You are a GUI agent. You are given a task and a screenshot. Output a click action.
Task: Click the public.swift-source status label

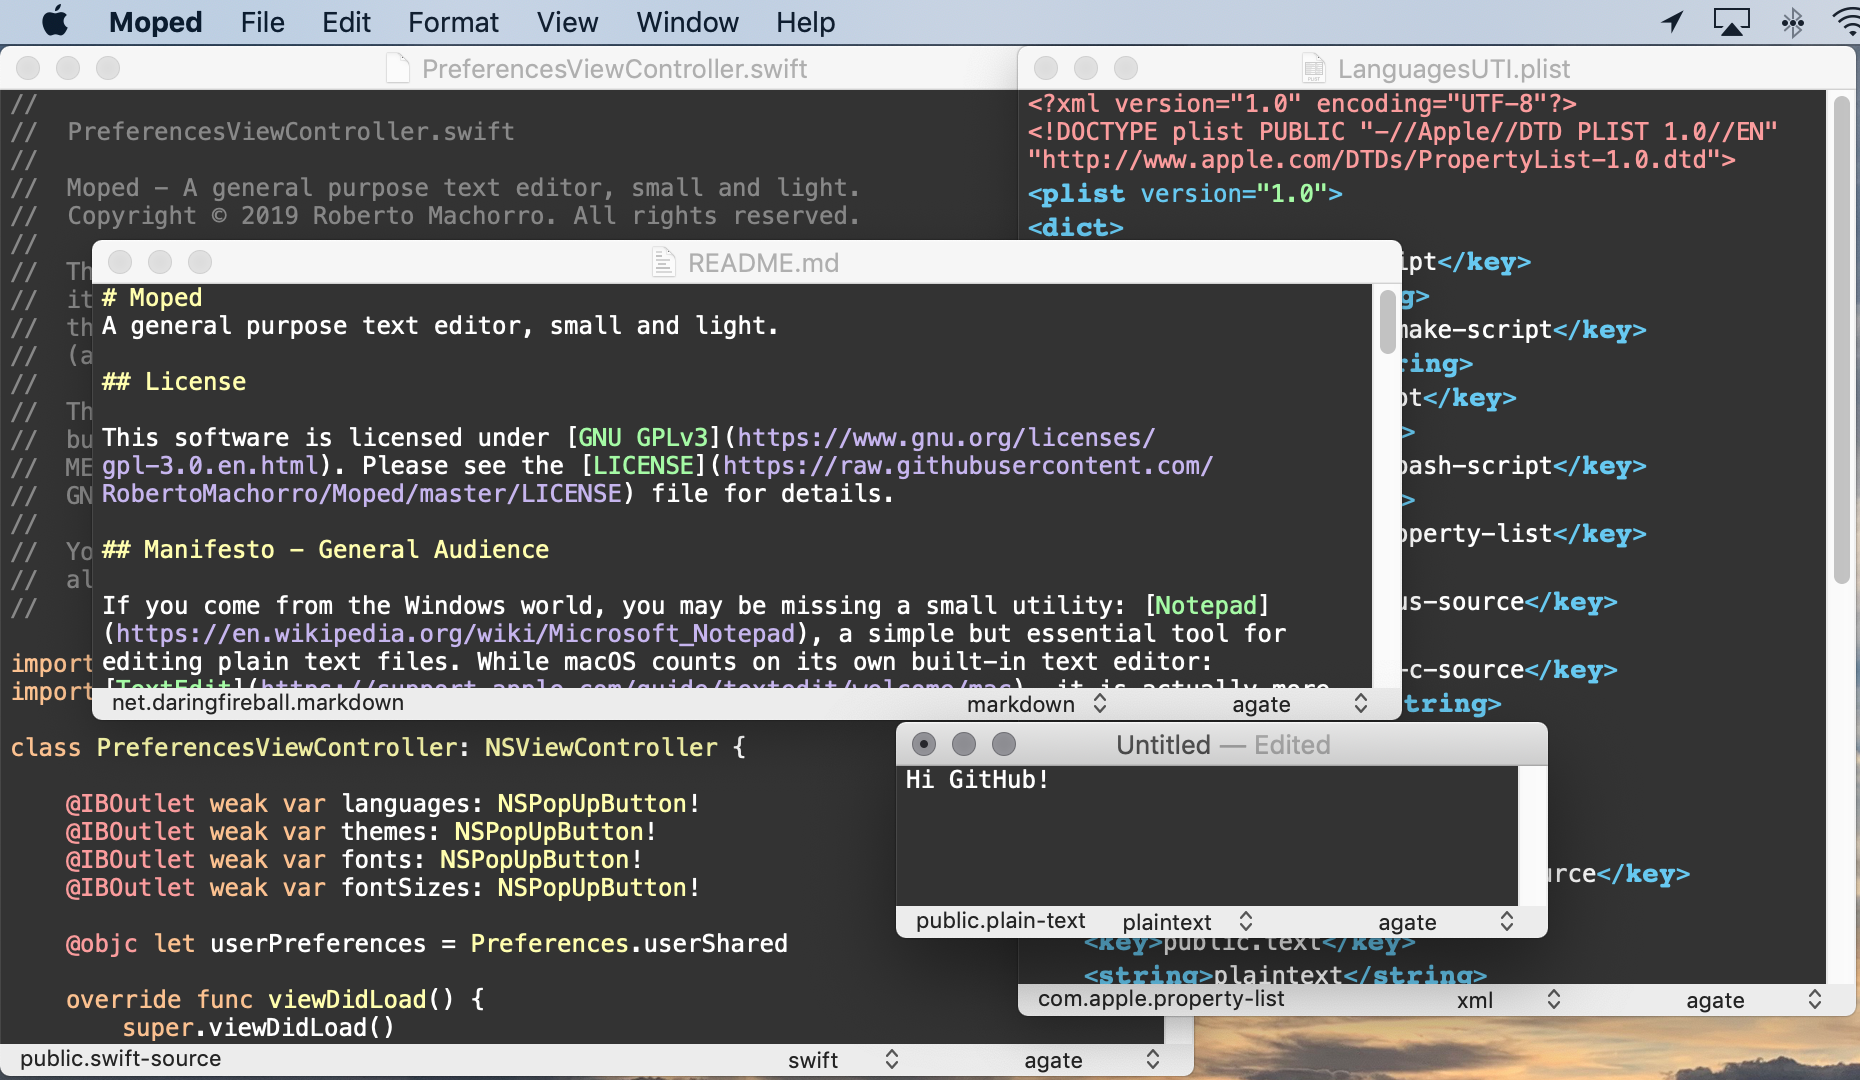pyautogui.click(x=121, y=1058)
